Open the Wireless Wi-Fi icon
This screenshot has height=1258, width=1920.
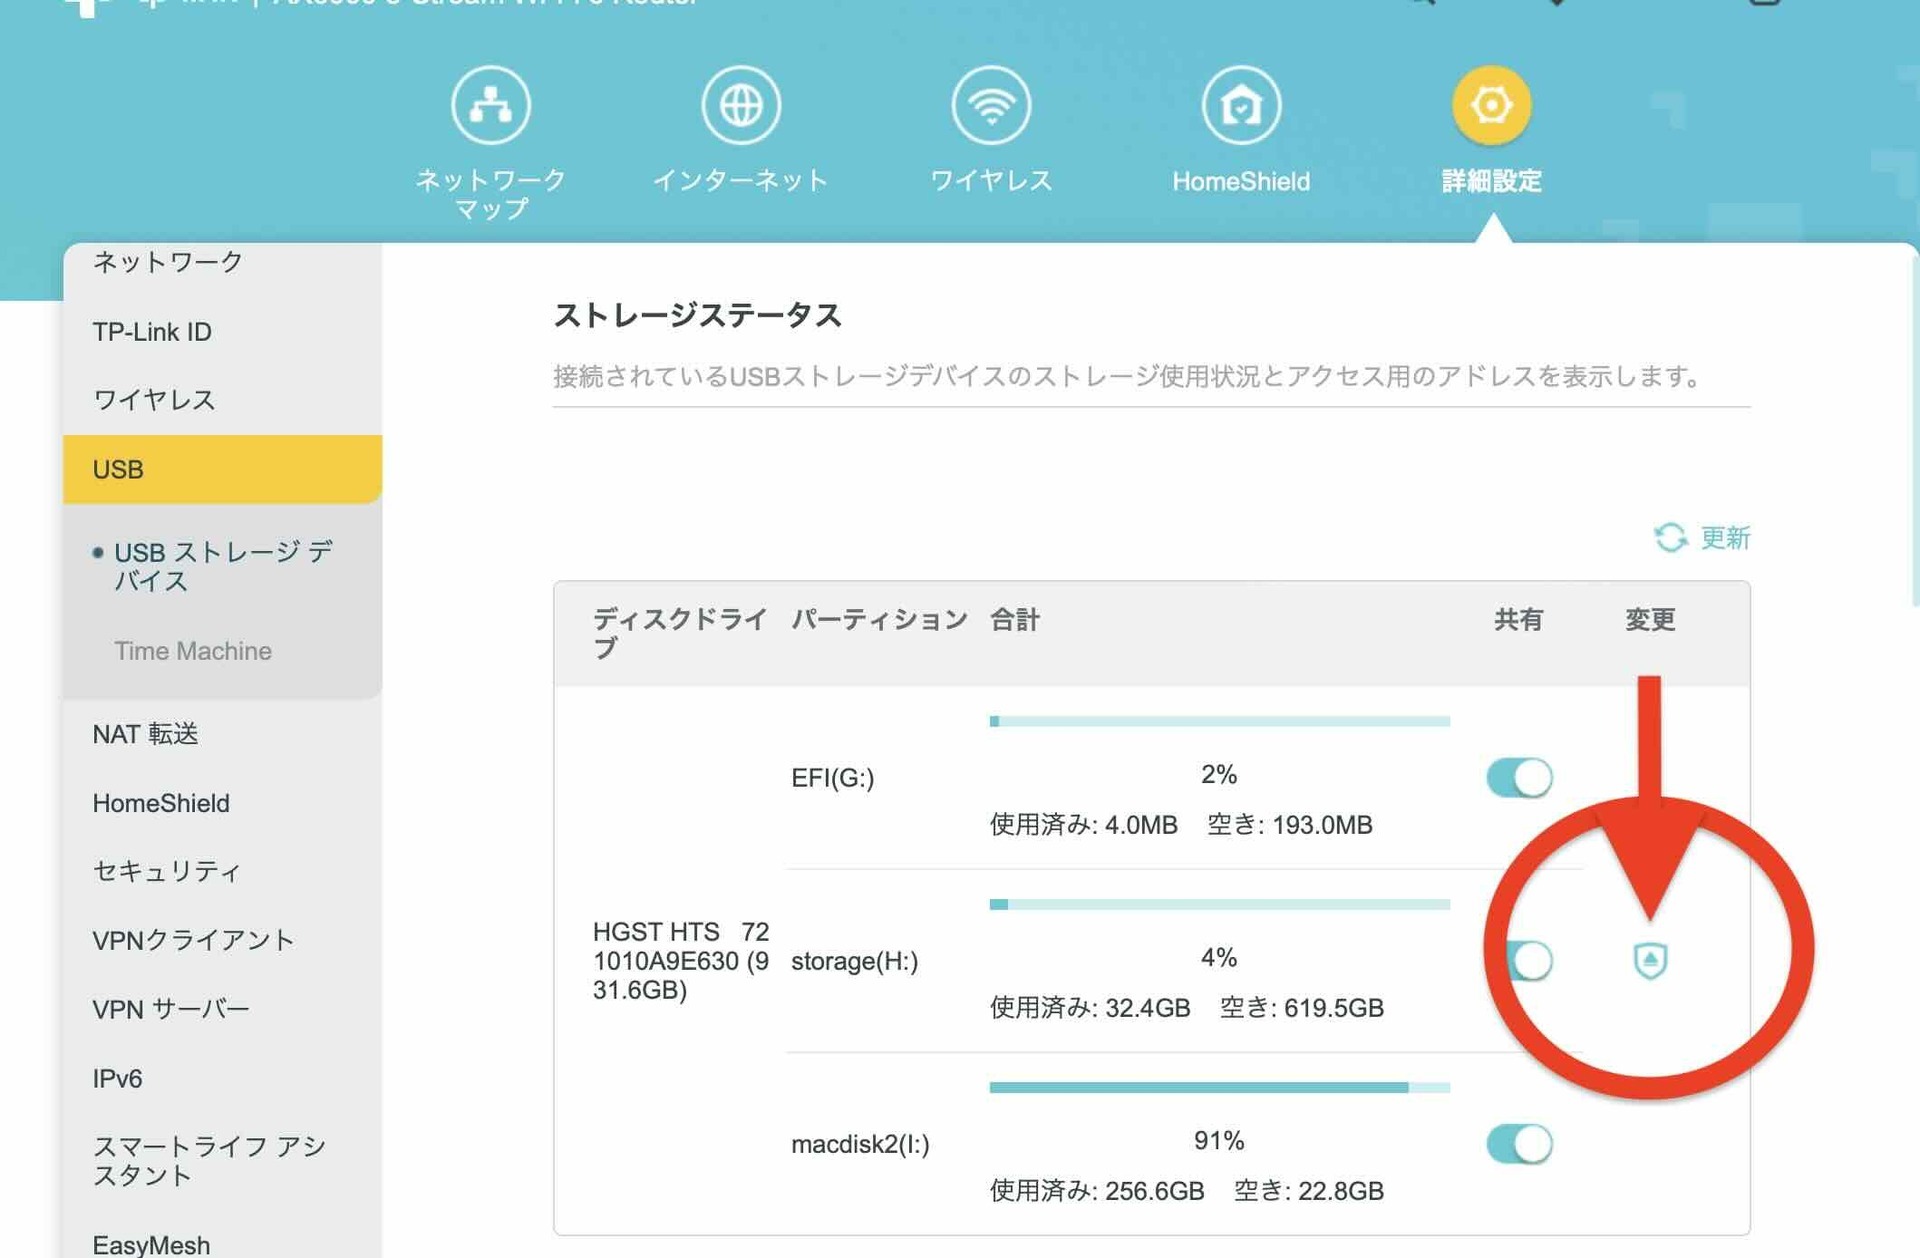click(x=991, y=105)
